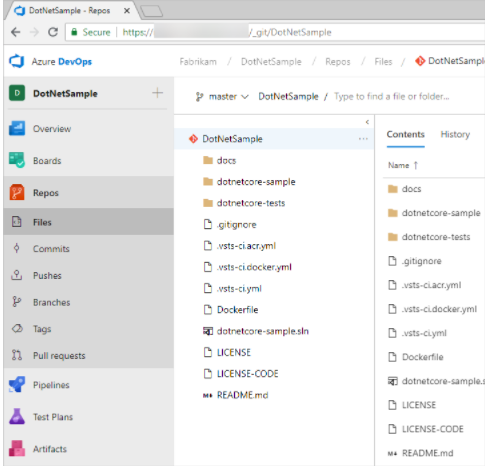Click the docs folder icon in tree
485x466 pixels.
coord(208,160)
